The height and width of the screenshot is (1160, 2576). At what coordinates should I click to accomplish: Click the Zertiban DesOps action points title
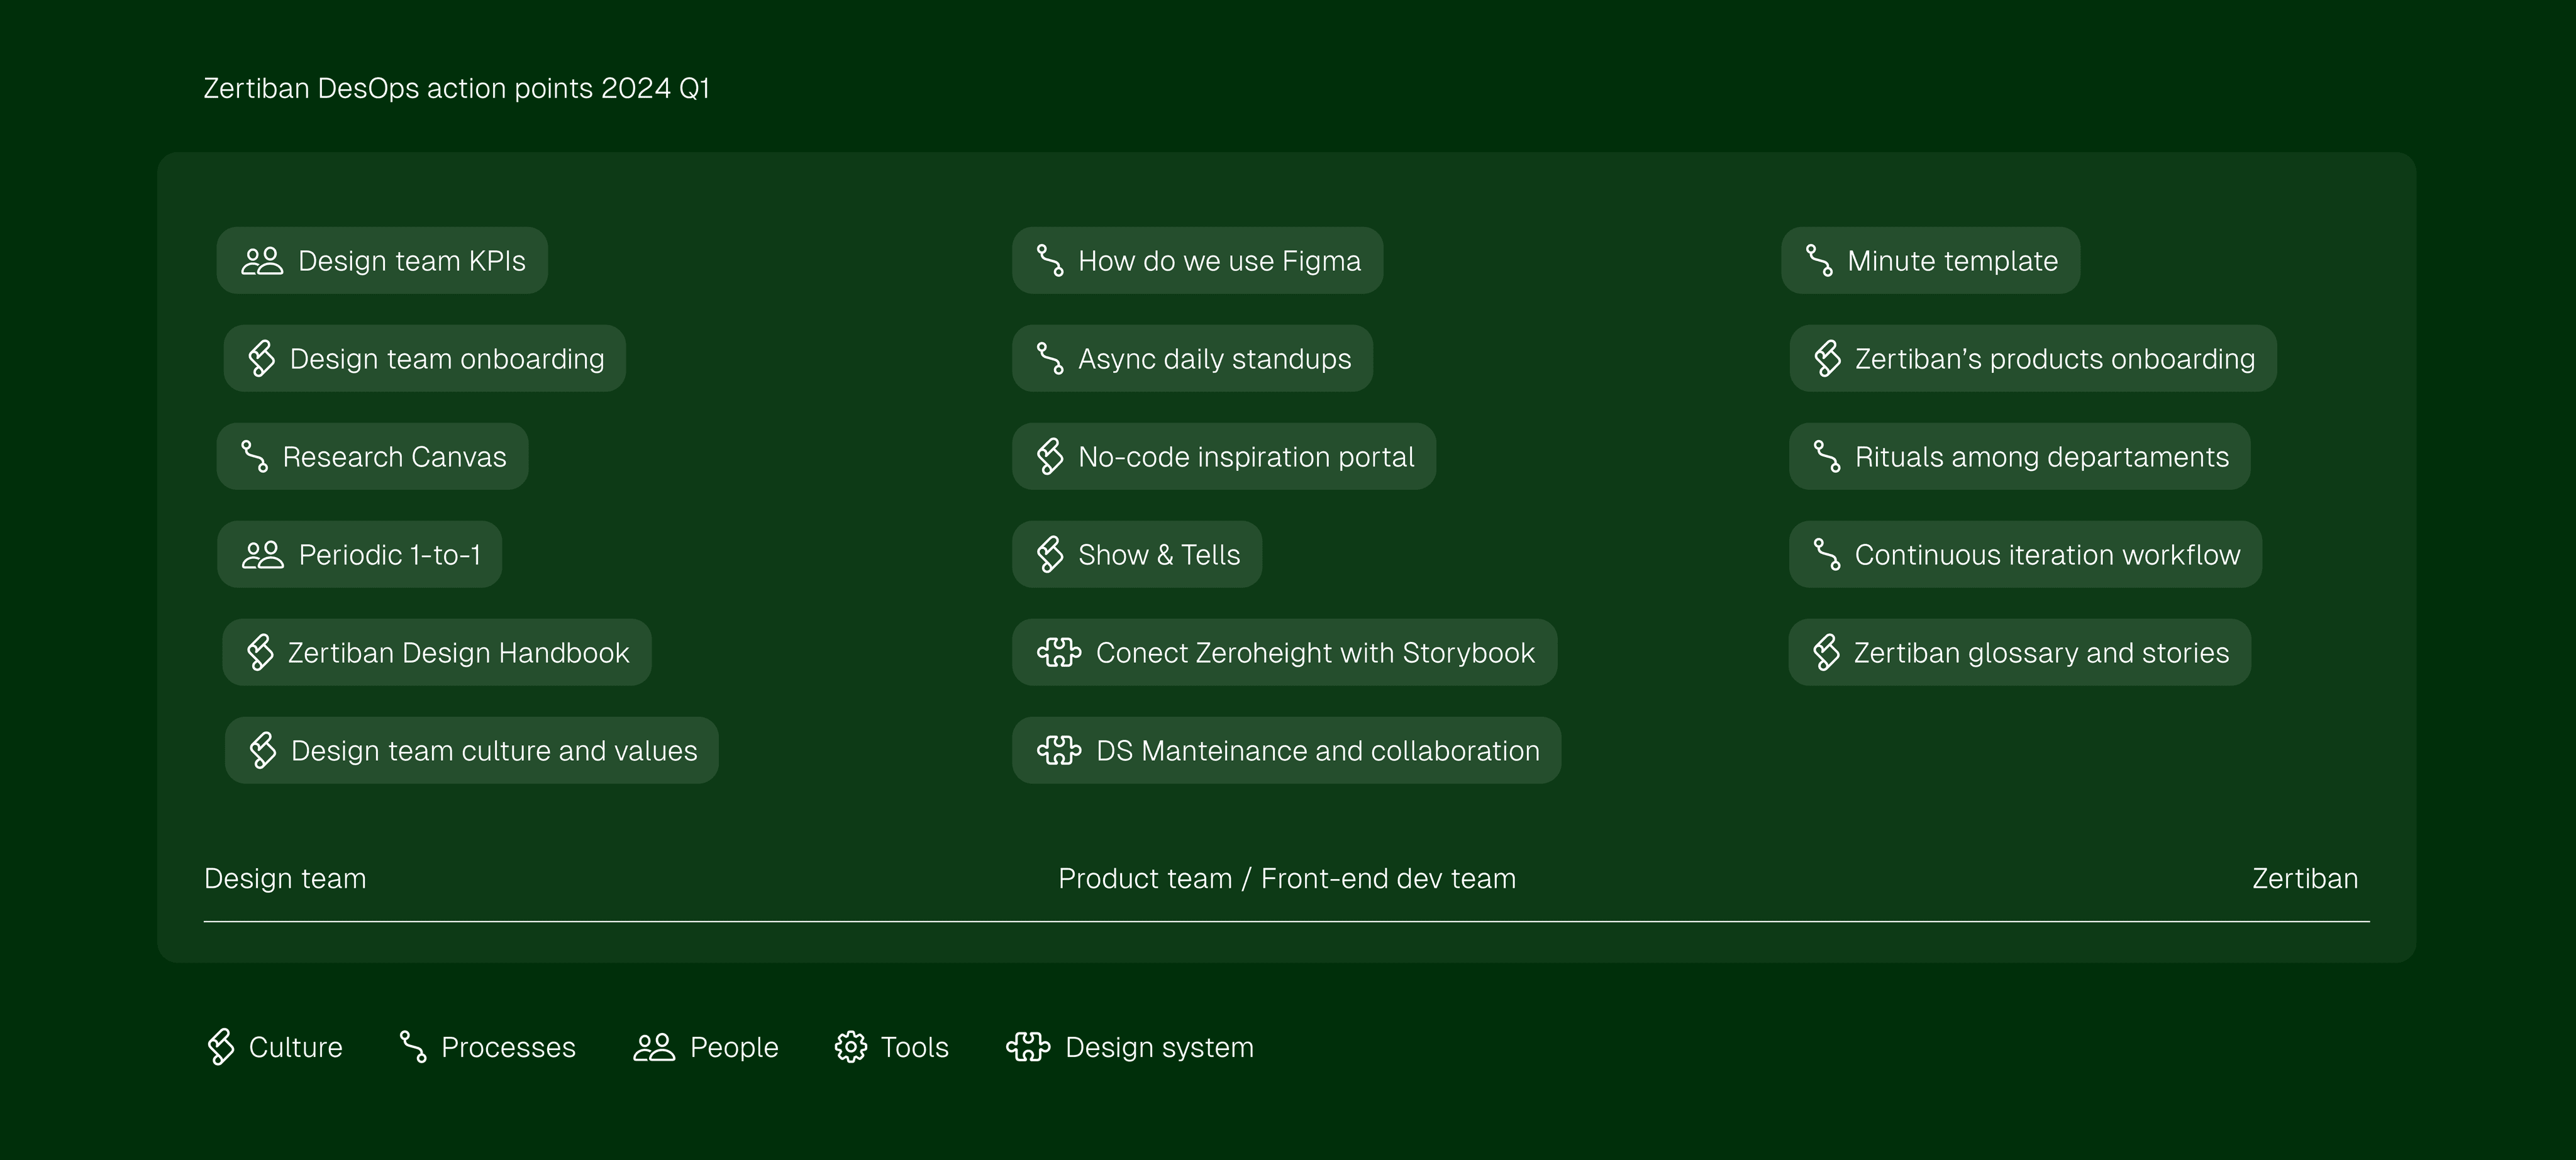click(456, 89)
